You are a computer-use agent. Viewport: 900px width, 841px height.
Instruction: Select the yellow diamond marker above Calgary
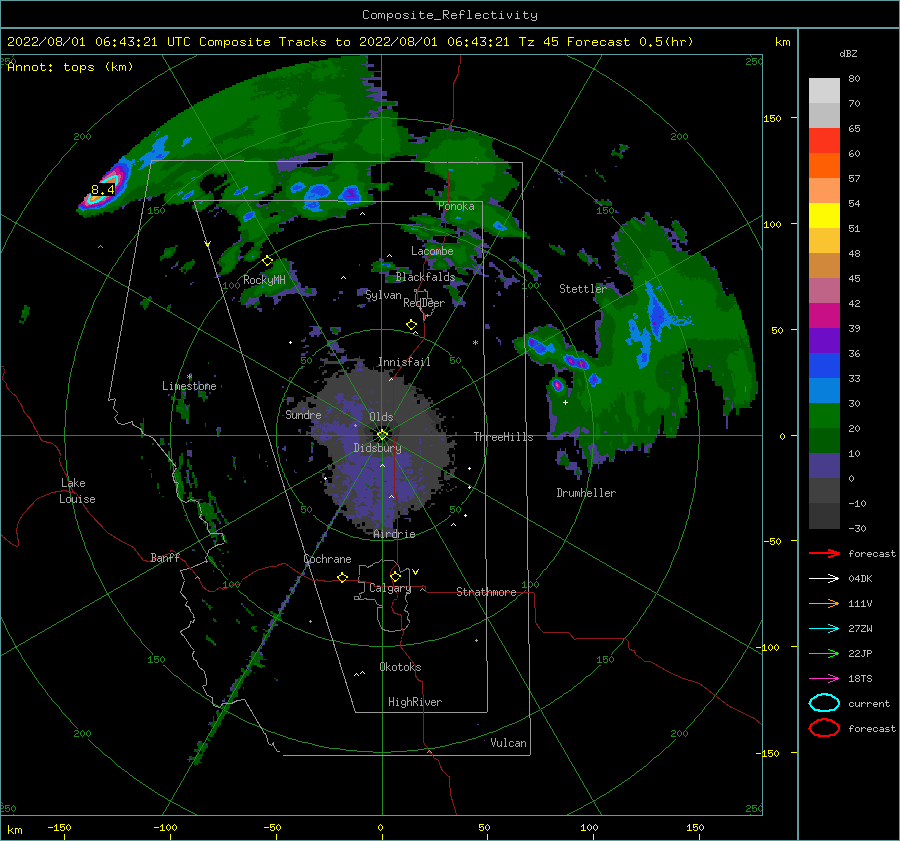click(x=395, y=576)
